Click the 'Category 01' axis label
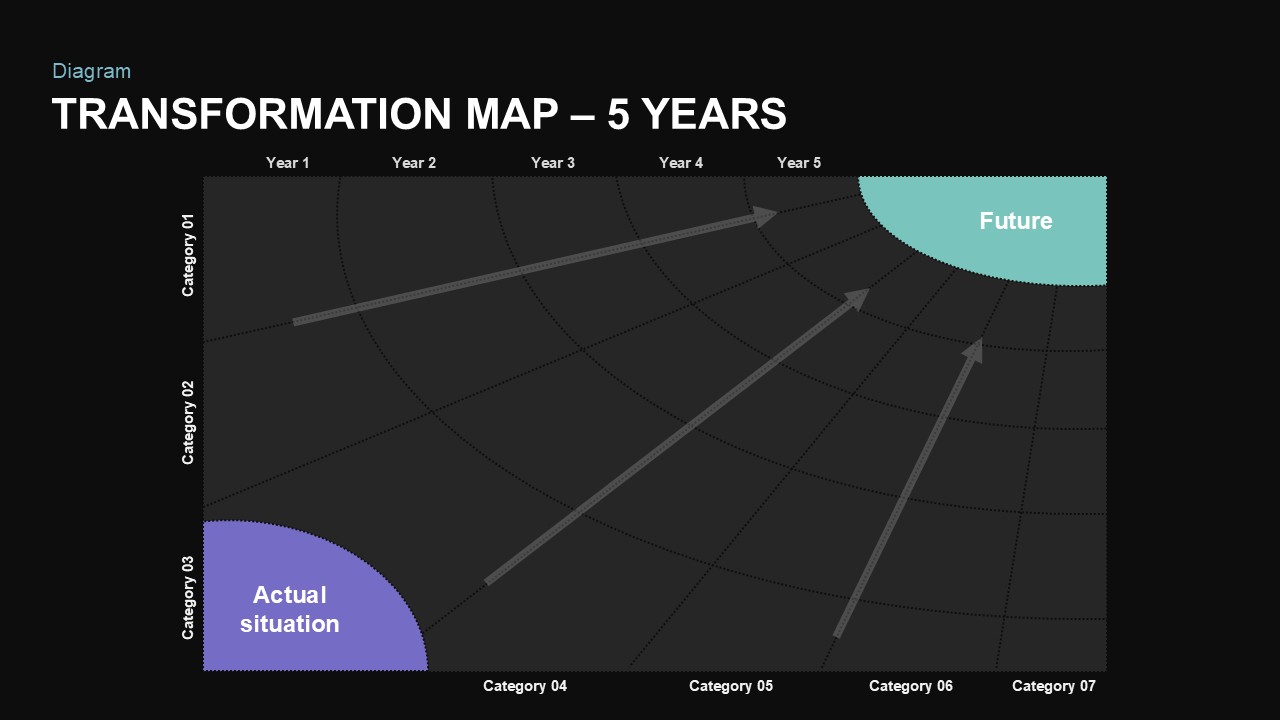The height and width of the screenshot is (720, 1280). [x=188, y=254]
